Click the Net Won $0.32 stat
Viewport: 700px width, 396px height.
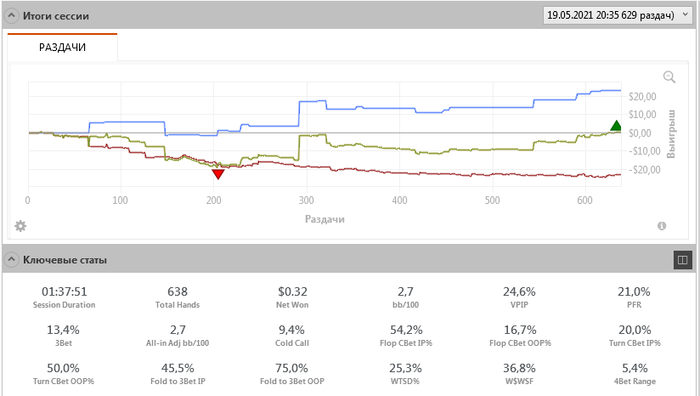pos(292,297)
